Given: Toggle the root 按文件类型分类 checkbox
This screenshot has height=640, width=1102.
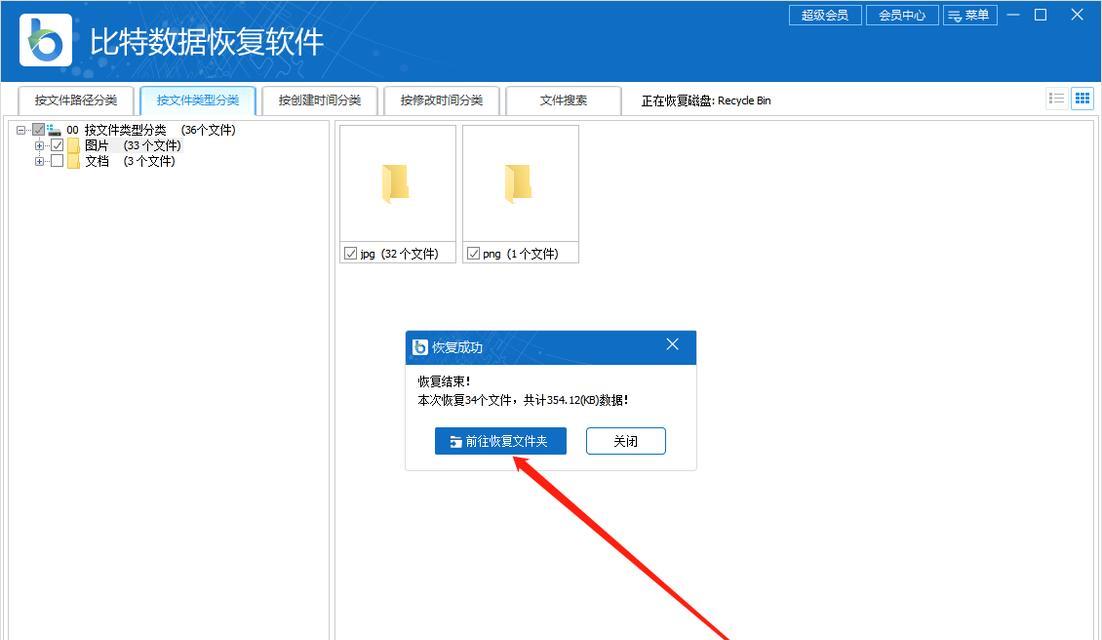Looking at the screenshot, I should click(x=39, y=130).
